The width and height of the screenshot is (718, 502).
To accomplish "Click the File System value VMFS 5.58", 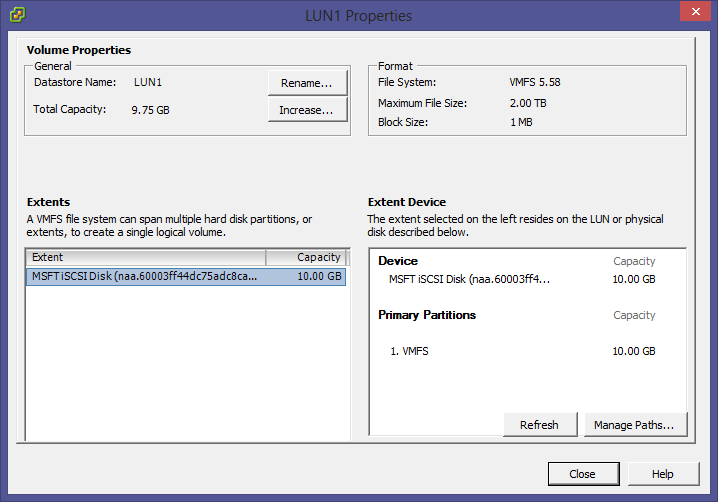I will (535, 82).
